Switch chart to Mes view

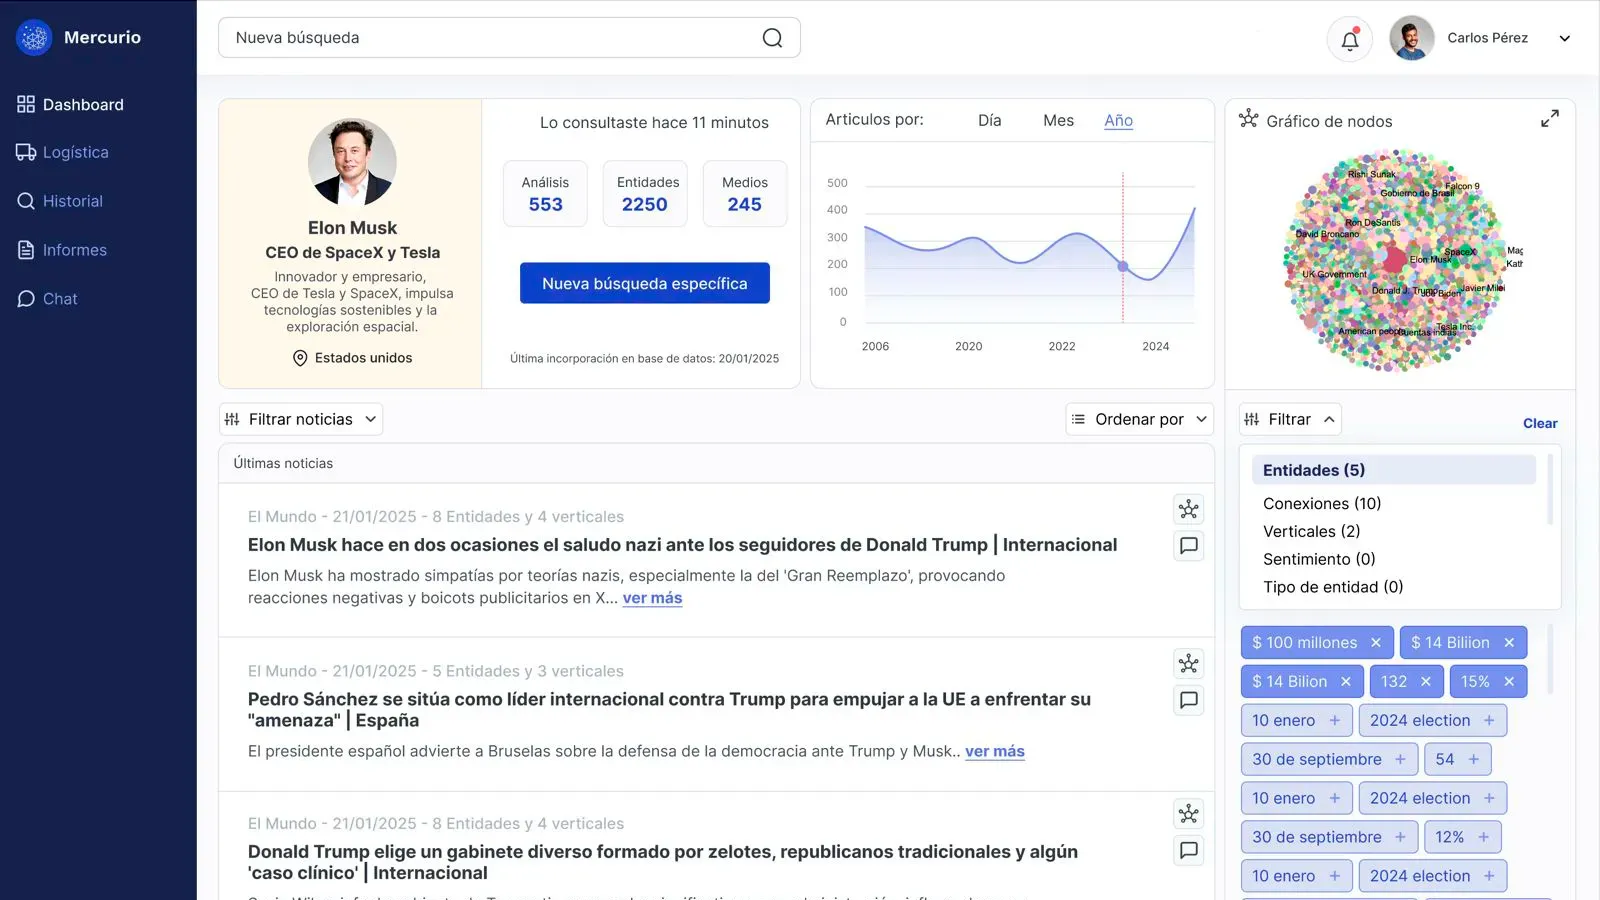[1058, 120]
